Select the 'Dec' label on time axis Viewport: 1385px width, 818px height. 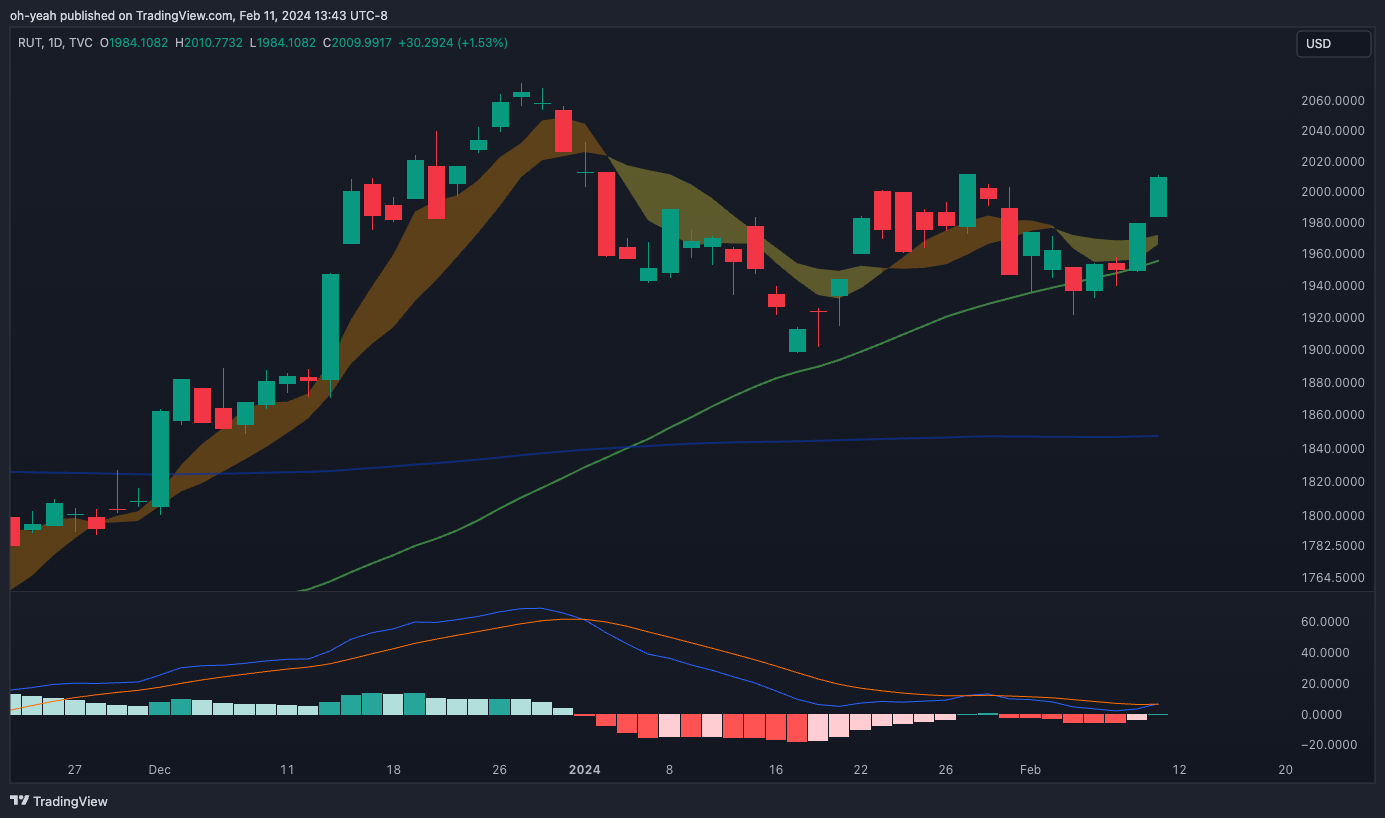click(159, 770)
